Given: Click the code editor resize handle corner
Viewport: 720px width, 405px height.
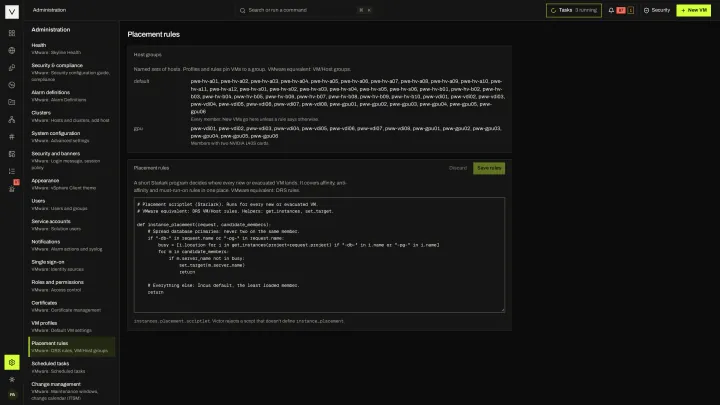Looking at the screenshot, I should click(x=503, y=310).
